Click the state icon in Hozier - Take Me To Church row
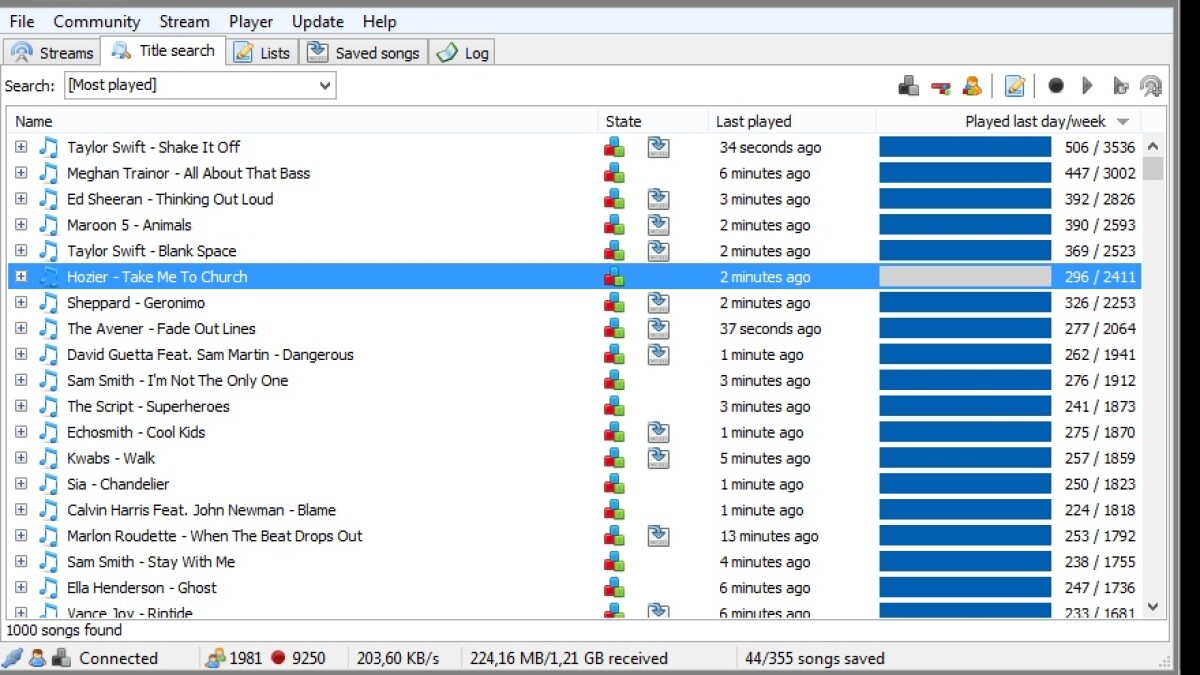 pos(614,277)
